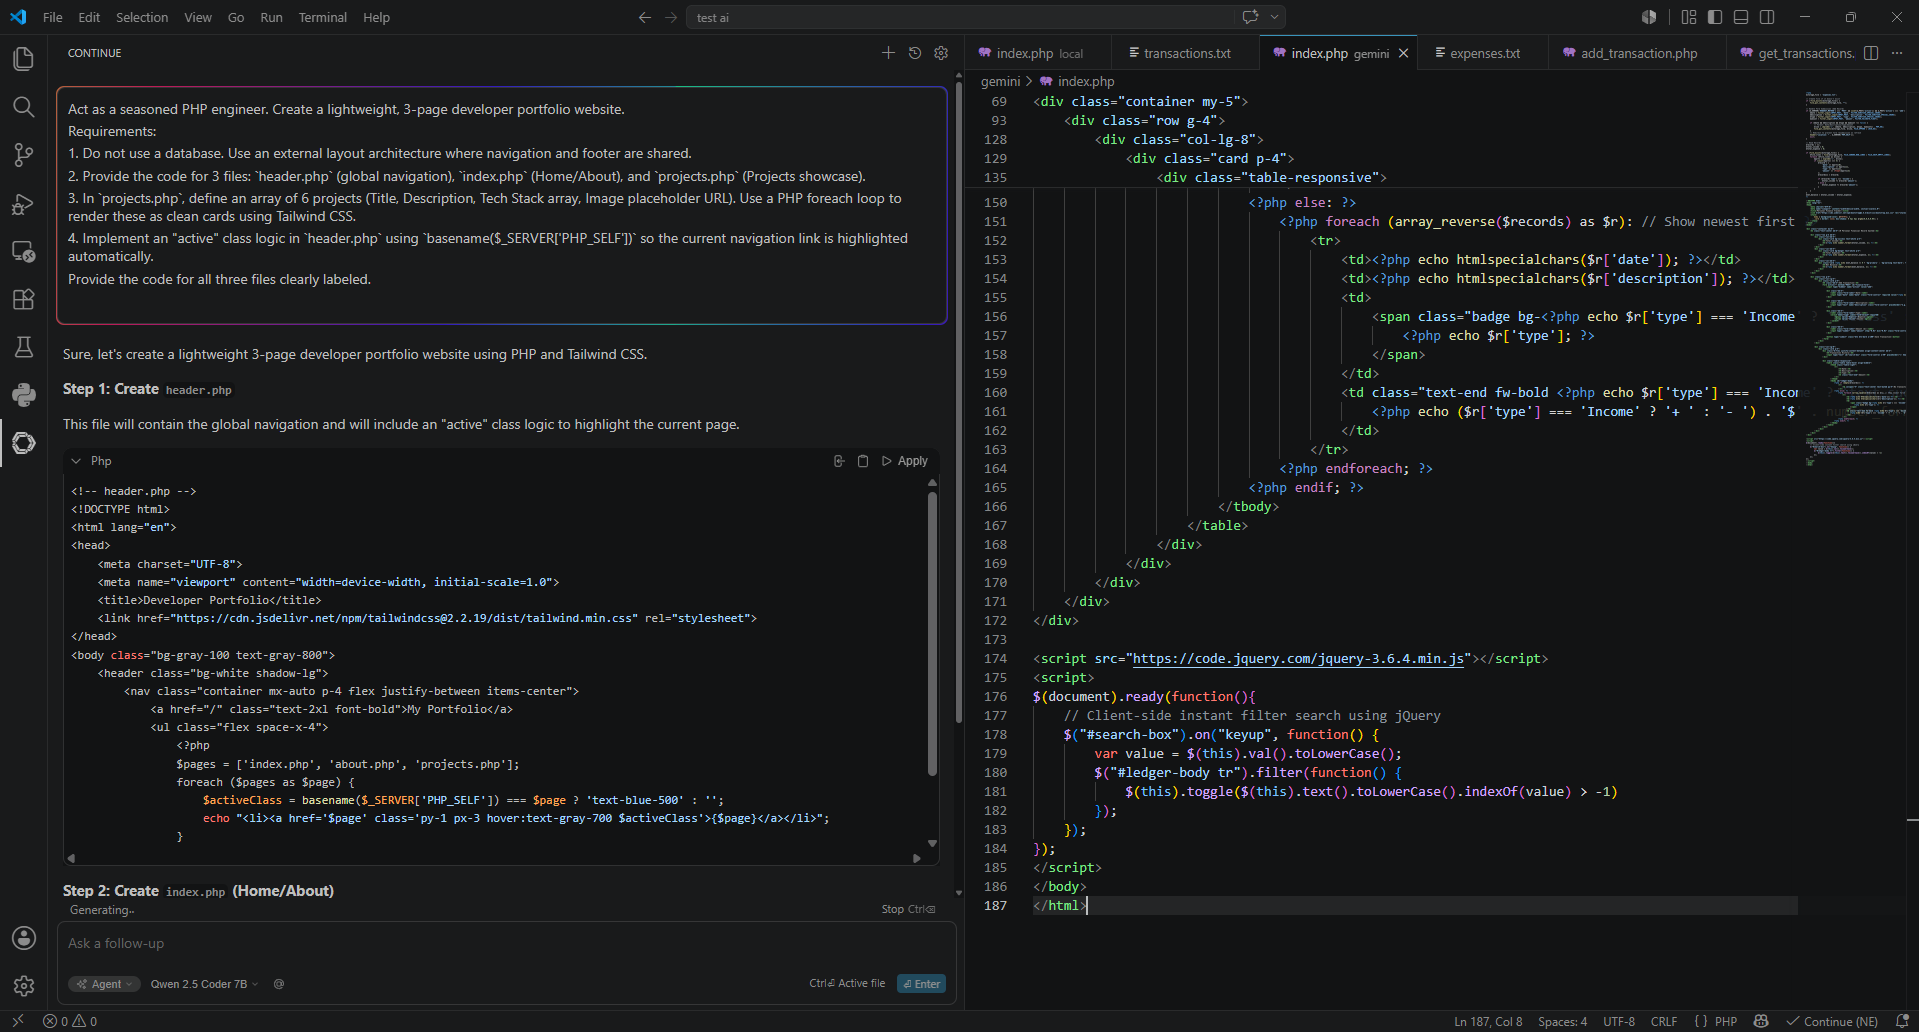Open the Qwen 2.5 Coder 7B model selector
This screenshot has height=1032, width=1919.
coord(204,984)
